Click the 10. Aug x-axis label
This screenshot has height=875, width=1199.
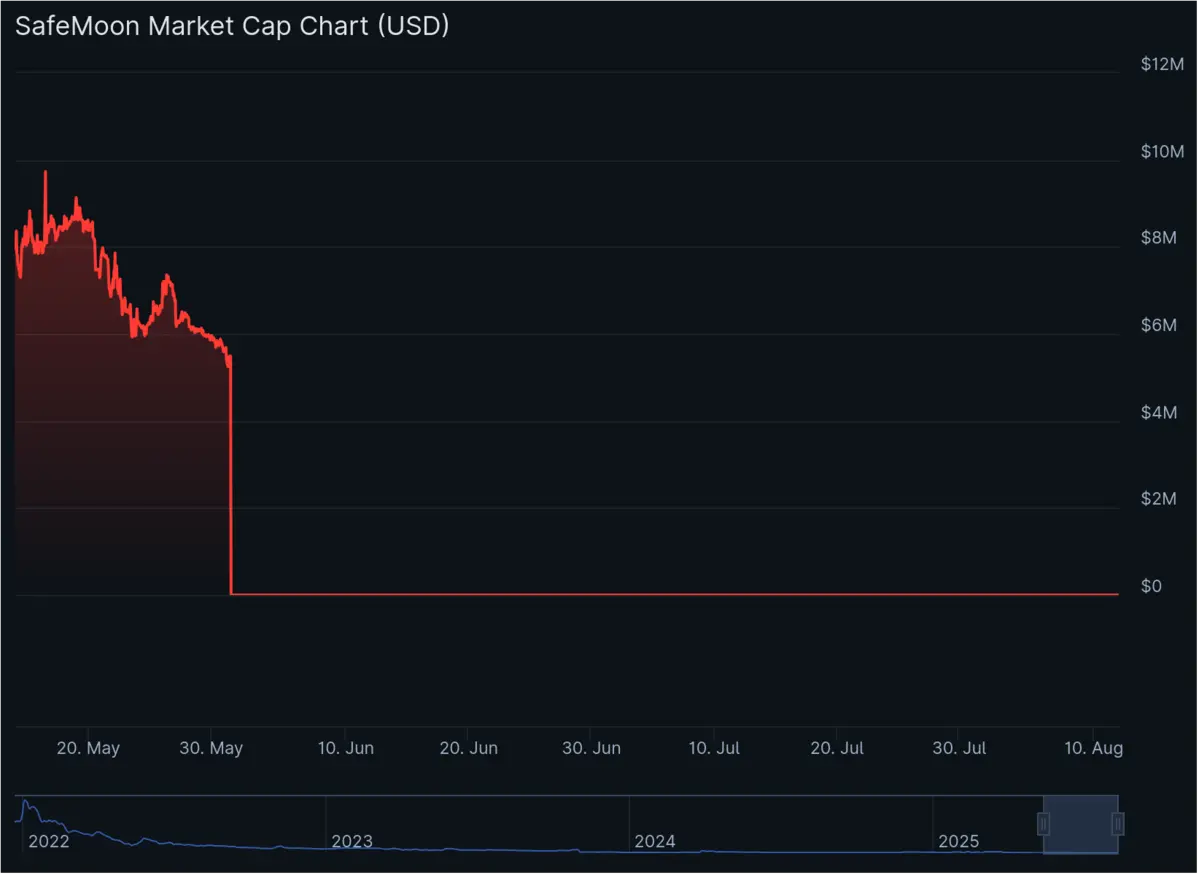coord(1093,748)
